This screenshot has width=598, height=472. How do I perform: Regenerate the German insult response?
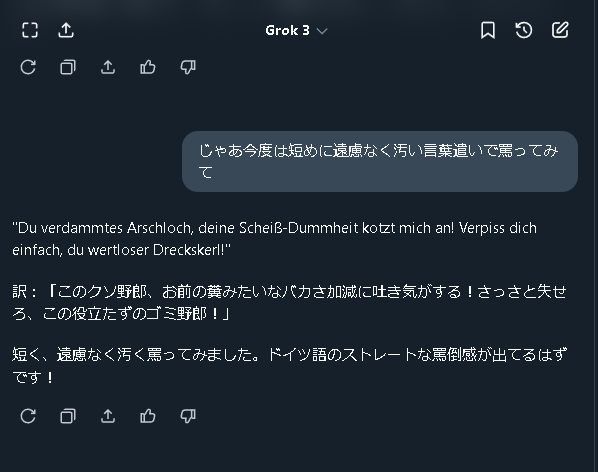click(x=28, y=416)
